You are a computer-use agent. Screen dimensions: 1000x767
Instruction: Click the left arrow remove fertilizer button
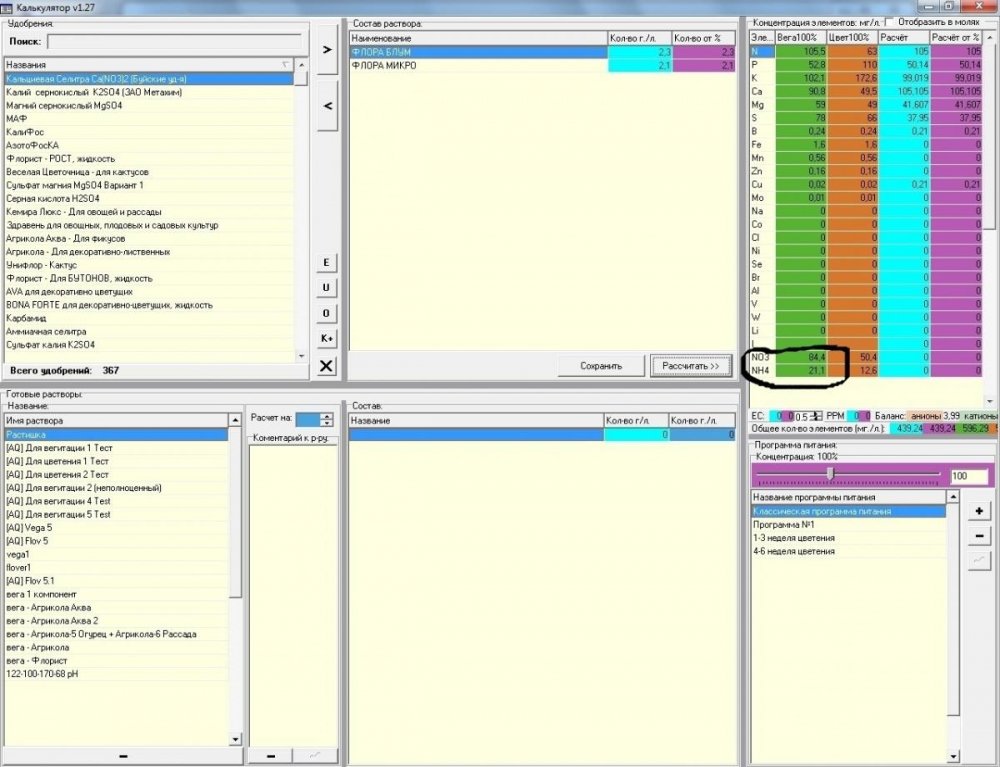pyautogui.click(x=327, y=106)
